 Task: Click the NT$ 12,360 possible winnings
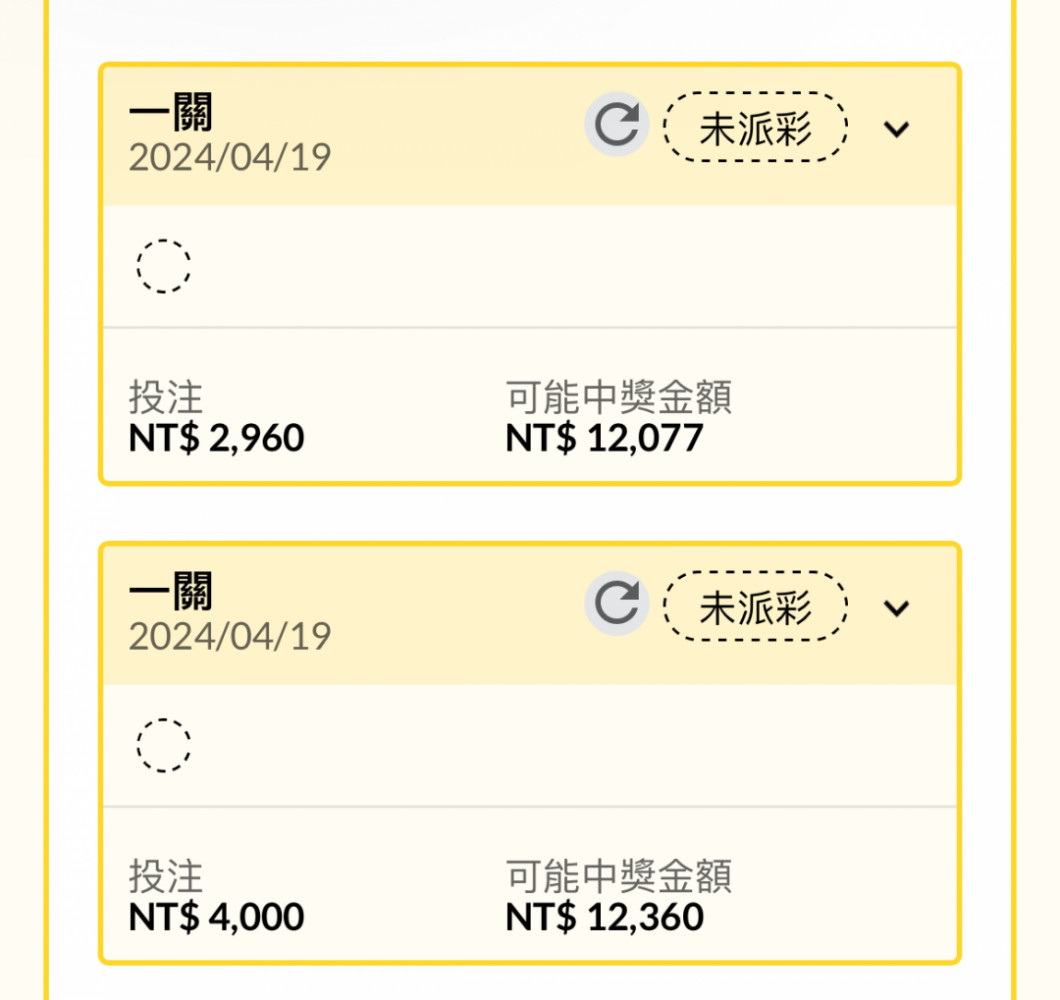point(604,918)
